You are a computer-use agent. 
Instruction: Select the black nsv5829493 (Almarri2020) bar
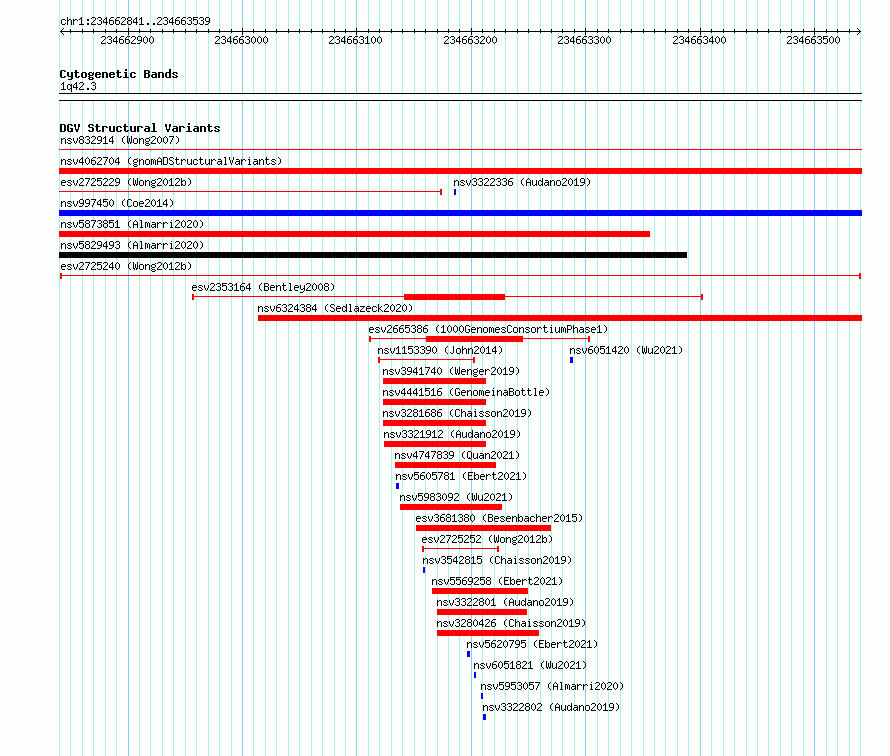pos(373,255)
